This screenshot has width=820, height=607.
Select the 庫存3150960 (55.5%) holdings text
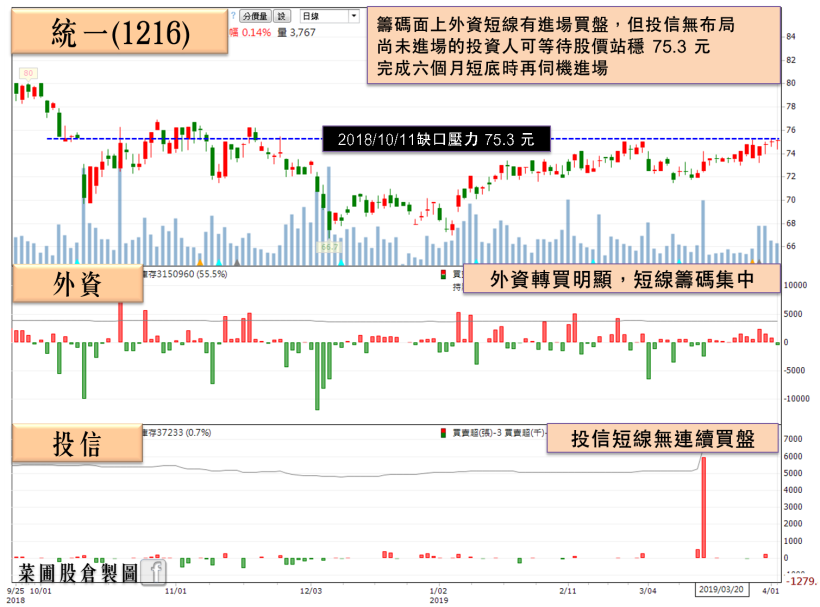[185, 274]
